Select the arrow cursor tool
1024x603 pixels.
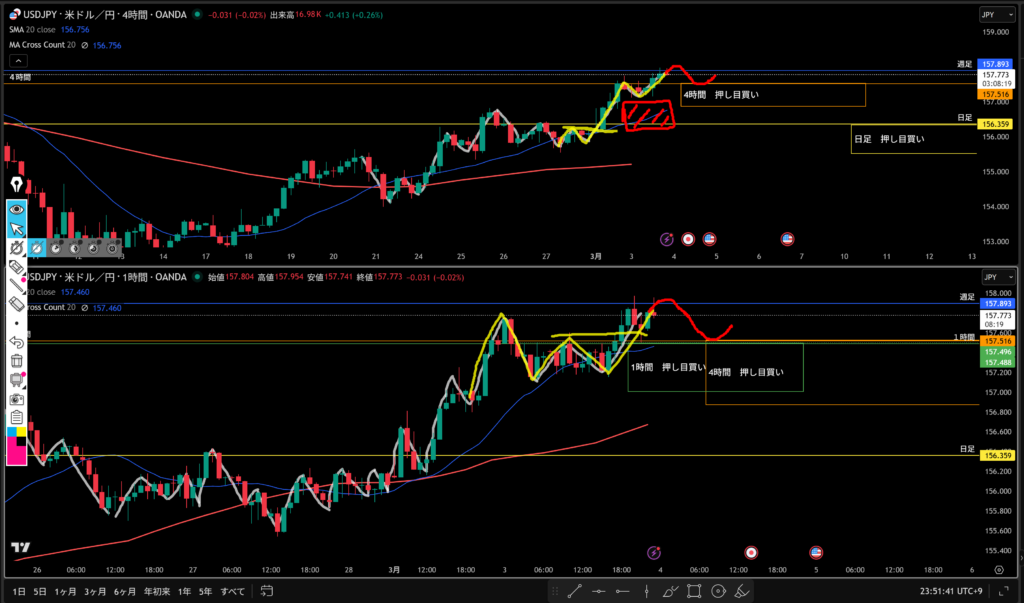(17, 229)
